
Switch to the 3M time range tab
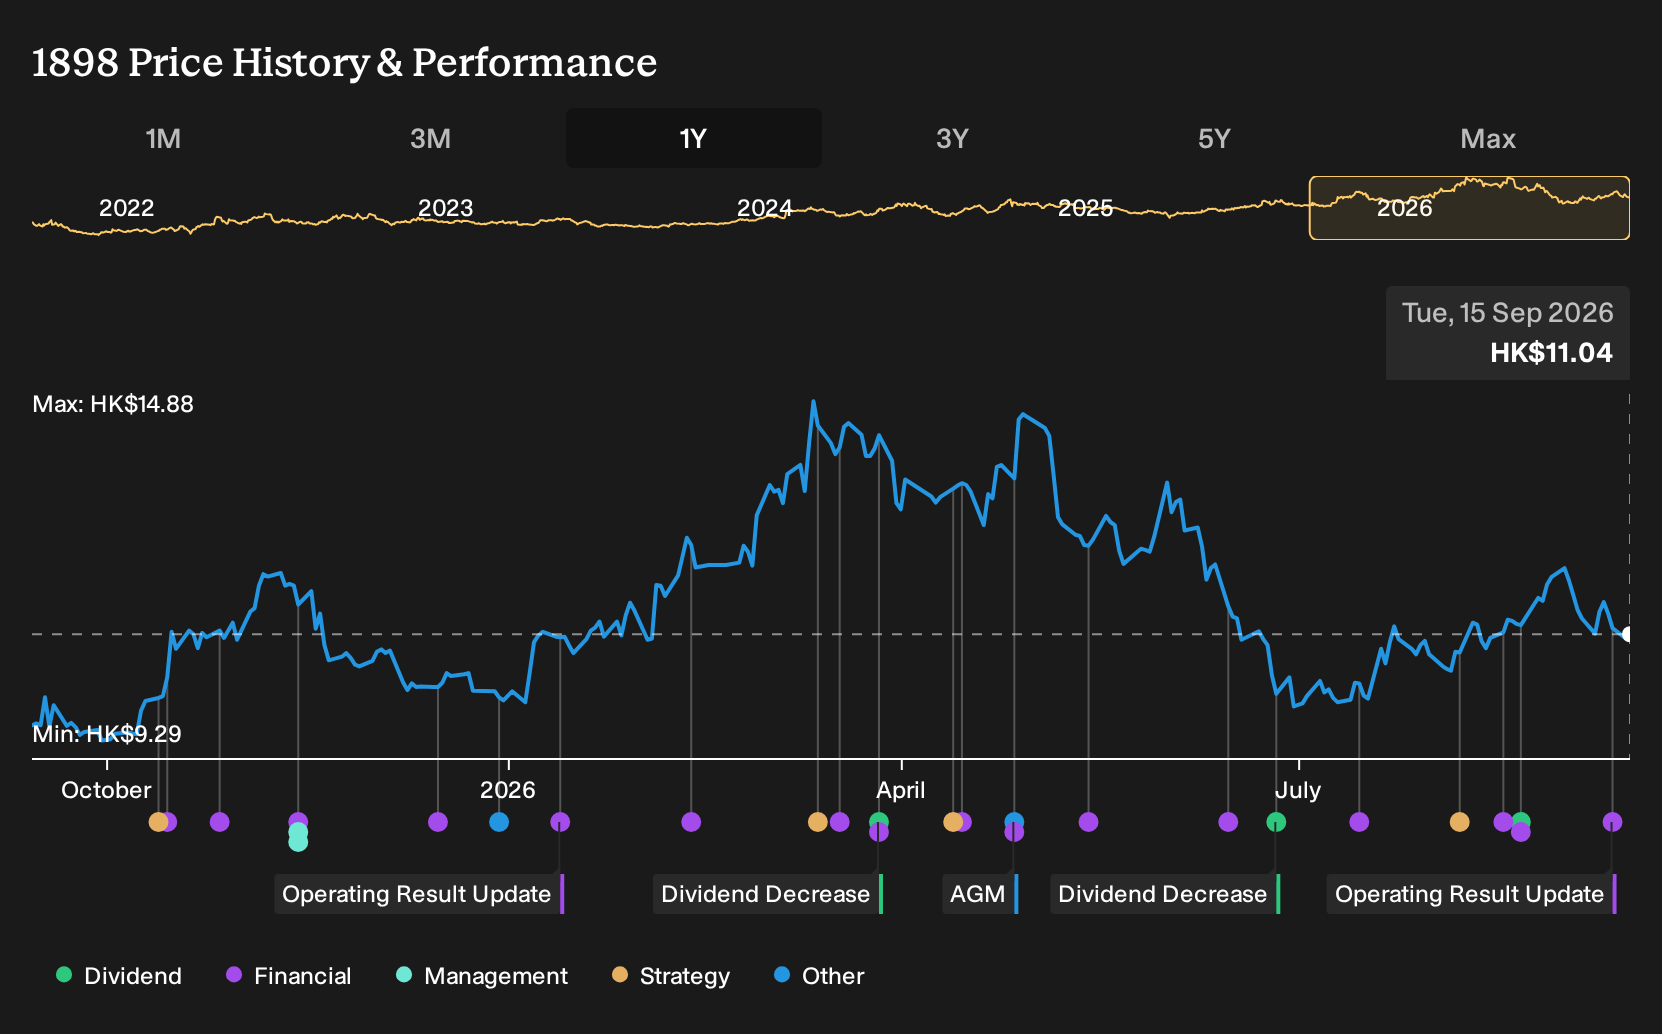[x=430, y=138]
